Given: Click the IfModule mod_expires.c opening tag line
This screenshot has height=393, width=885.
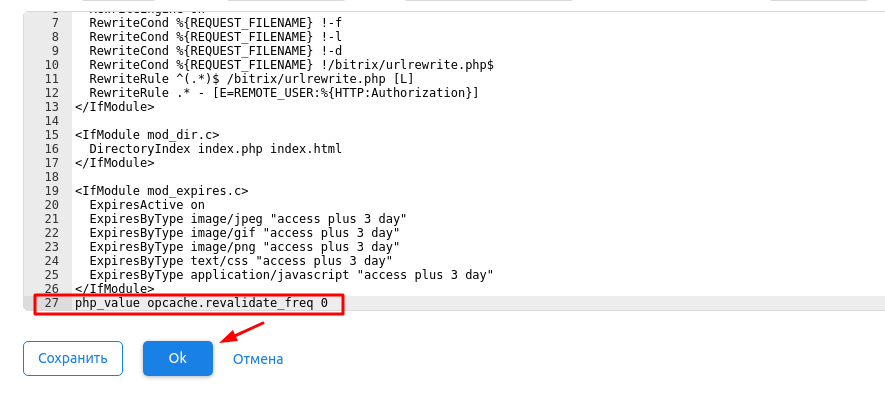Looking at the screenshot, I should (161, 191).
